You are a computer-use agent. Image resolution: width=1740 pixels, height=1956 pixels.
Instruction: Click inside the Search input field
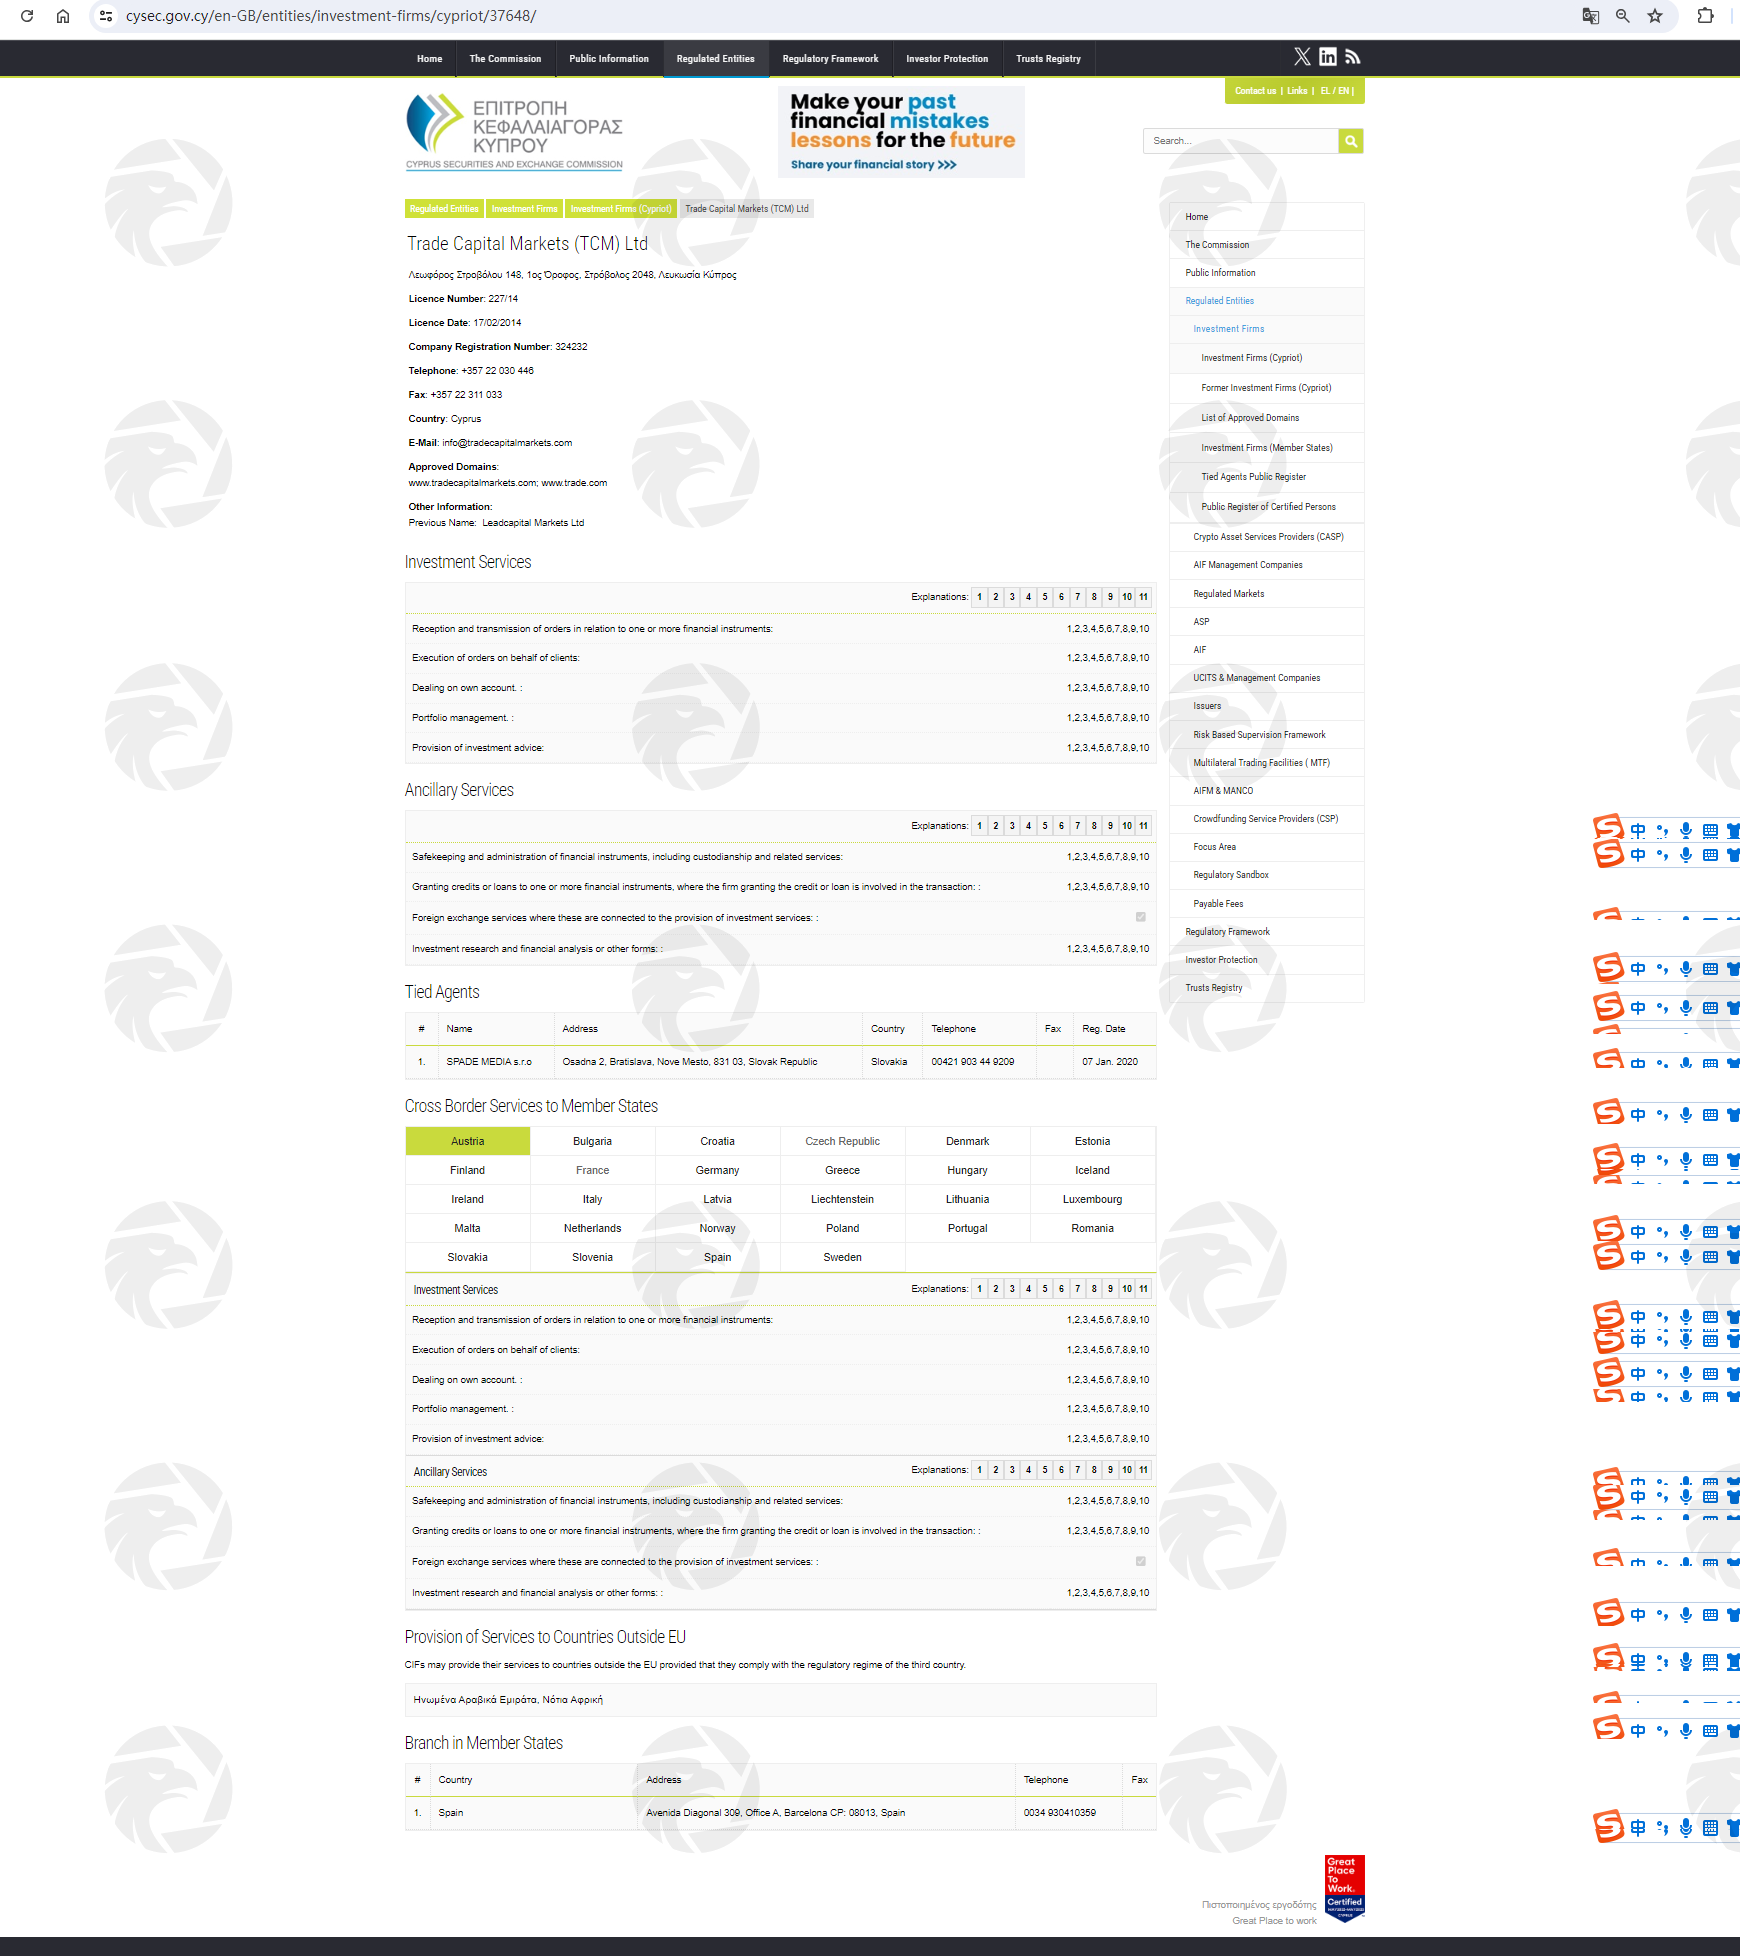pos(1240,141)
